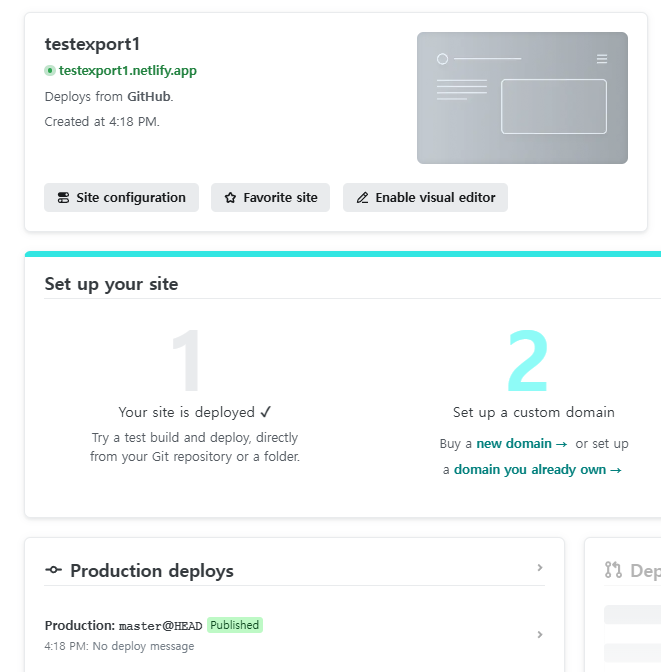Click the pencil icon for visual editor
The image size is (661, 672).
[x=362, y=198]
